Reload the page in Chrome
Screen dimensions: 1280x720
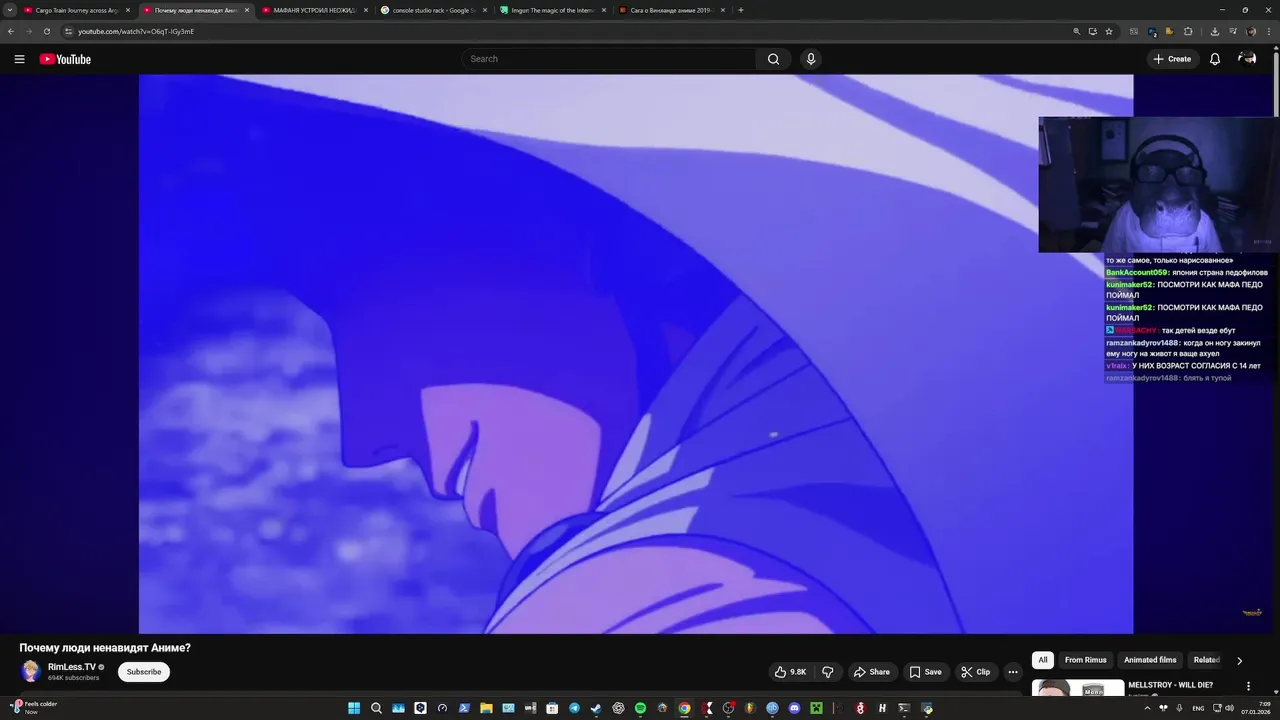point(46,31)
